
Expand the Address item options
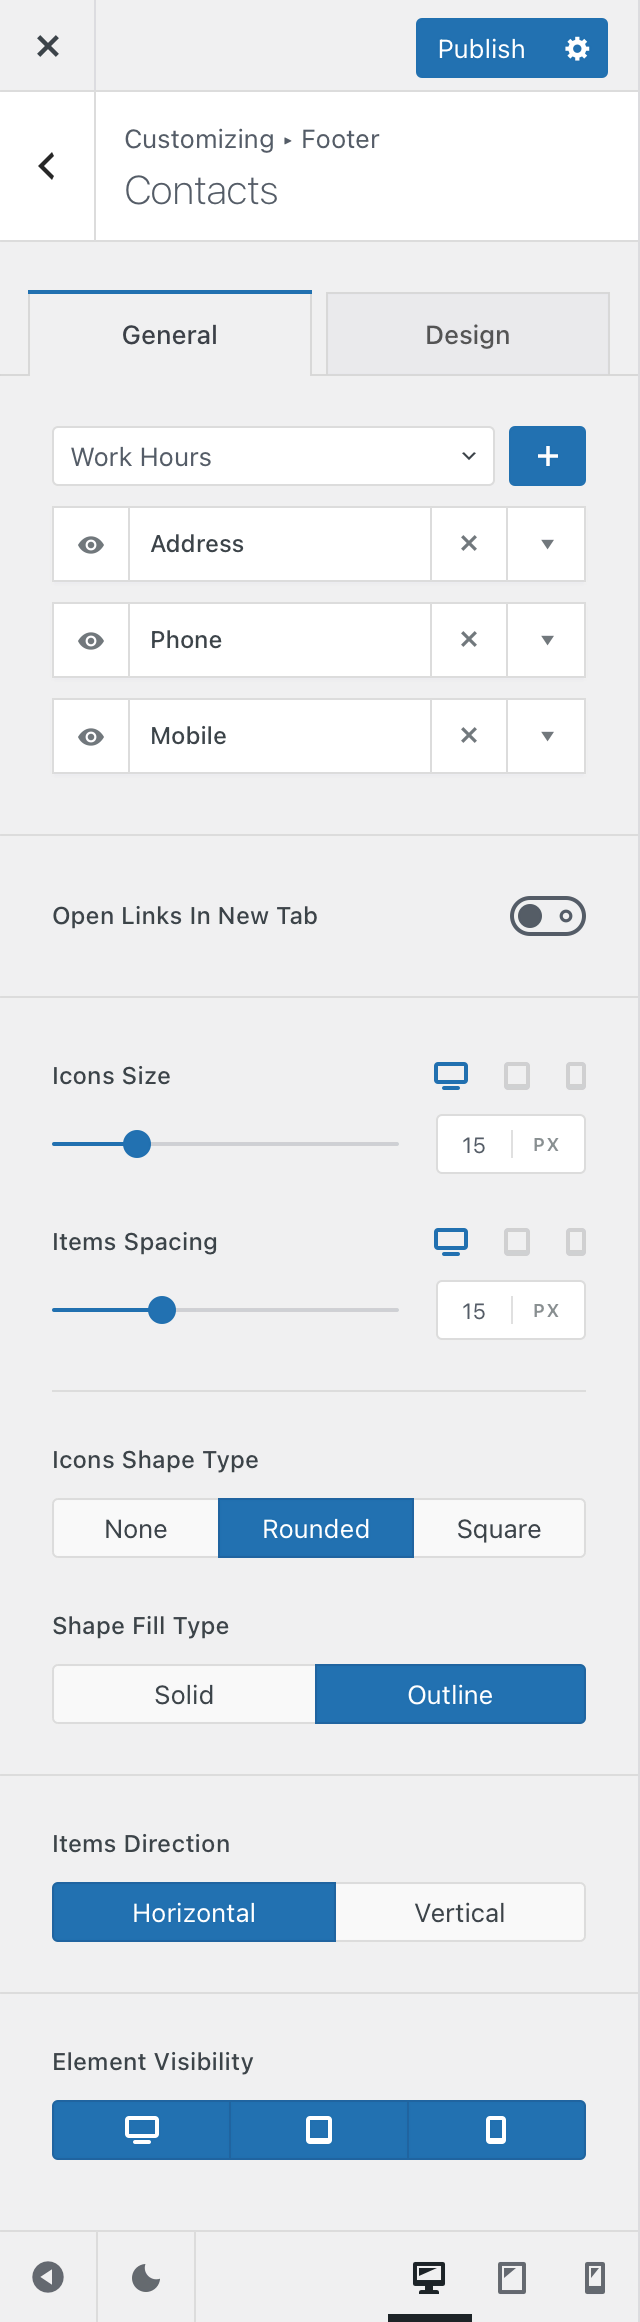(547, 544)
